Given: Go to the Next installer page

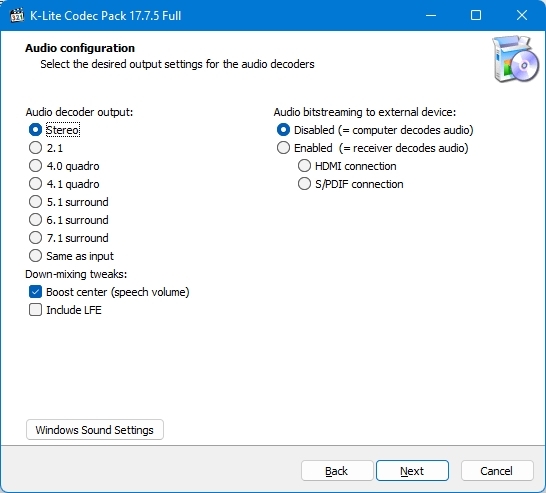Looking at the screenshot, I should click(x=412, y=471).
